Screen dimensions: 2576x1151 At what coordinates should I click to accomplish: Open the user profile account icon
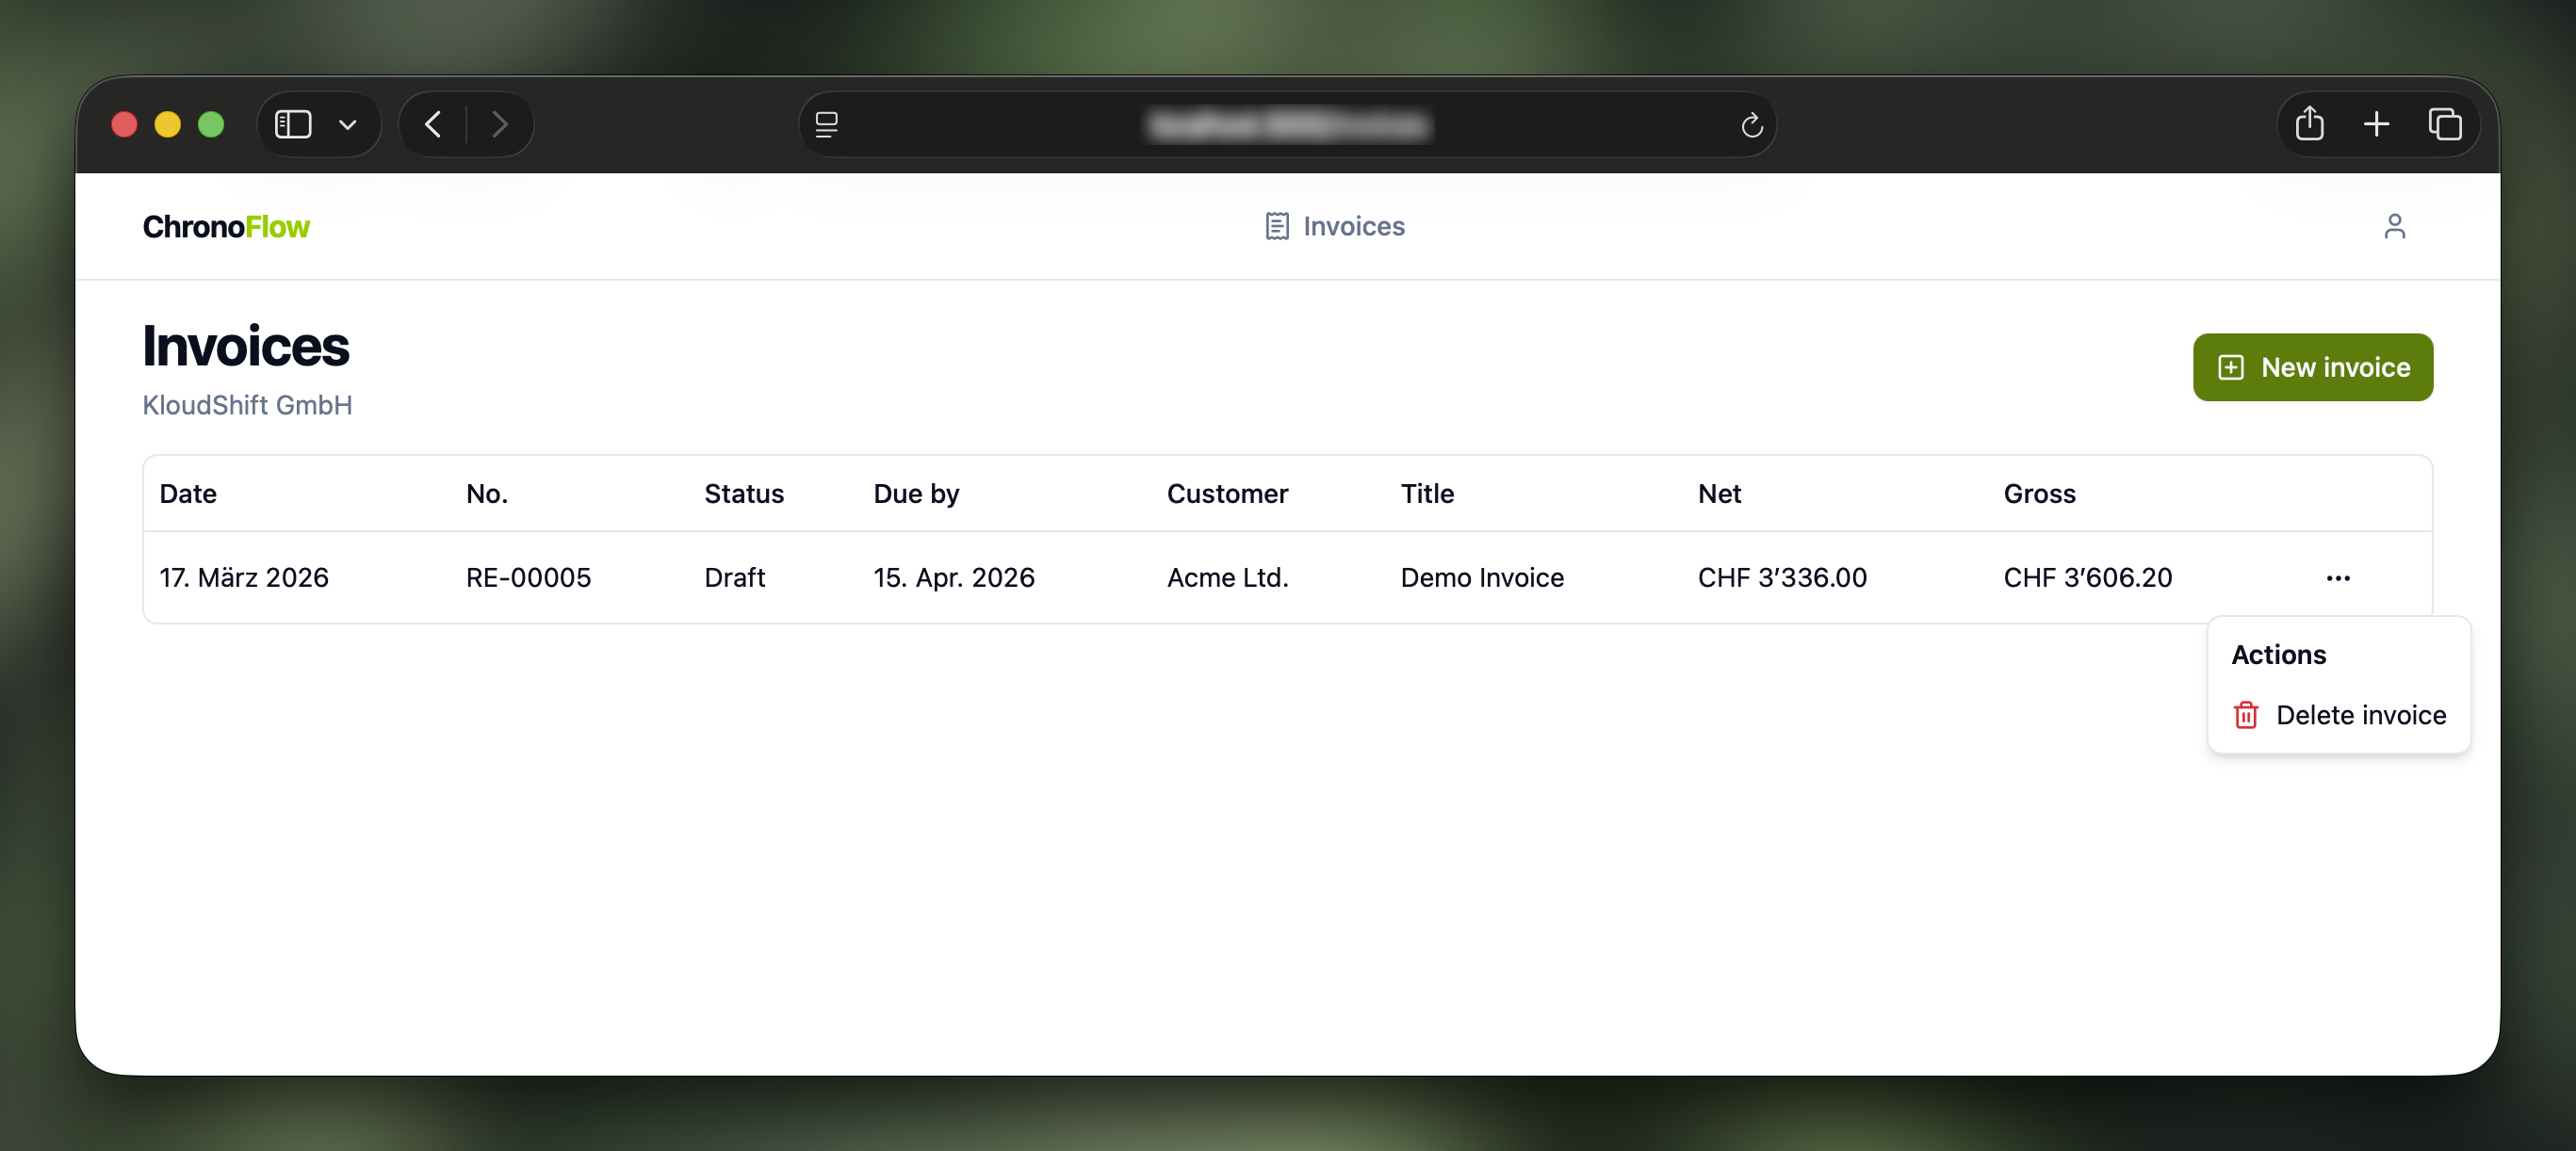pos(2396,226)
